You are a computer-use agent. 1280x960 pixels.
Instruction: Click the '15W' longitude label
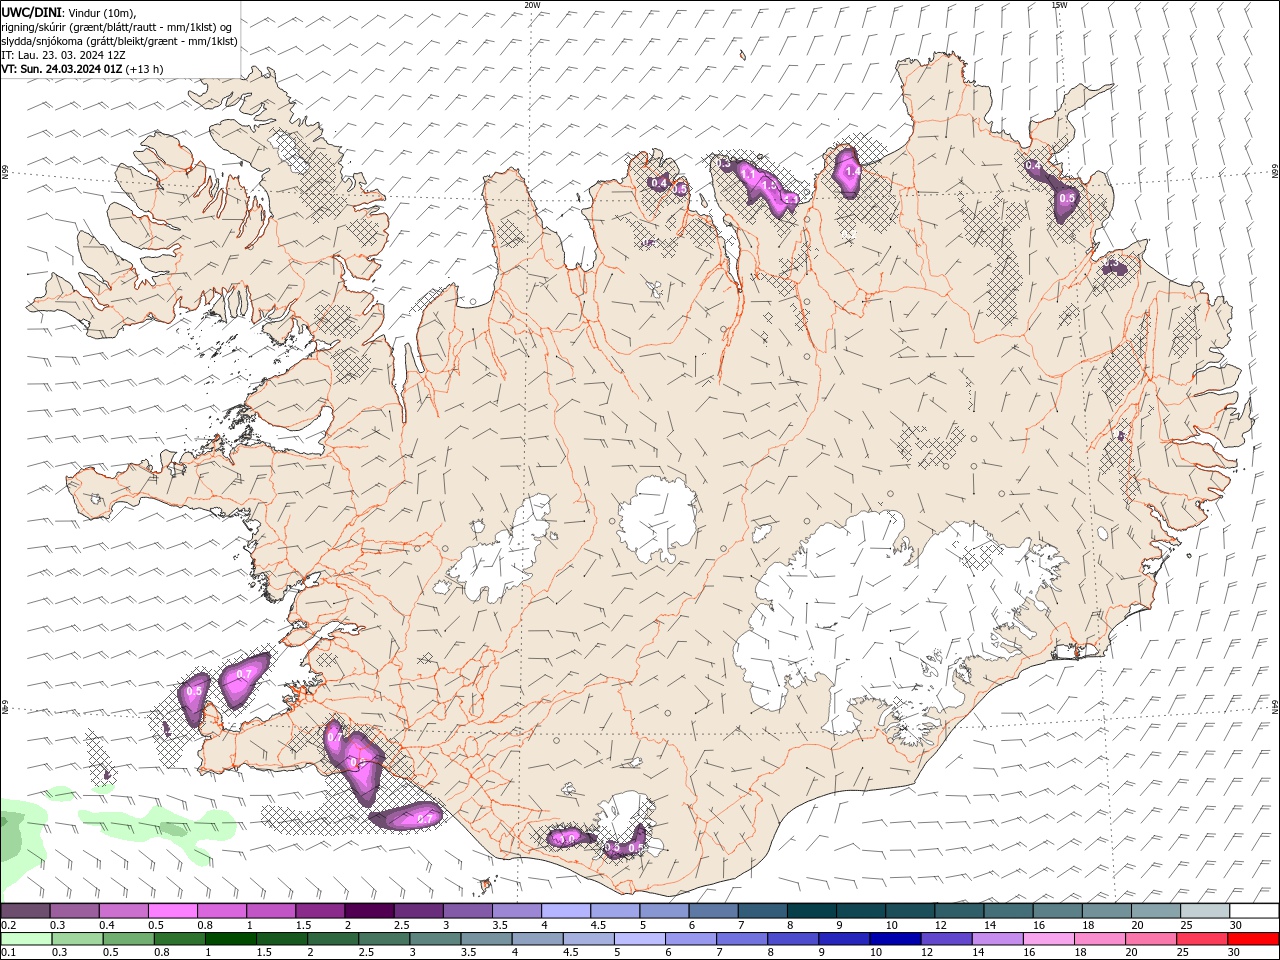(x=1059, y=5)
